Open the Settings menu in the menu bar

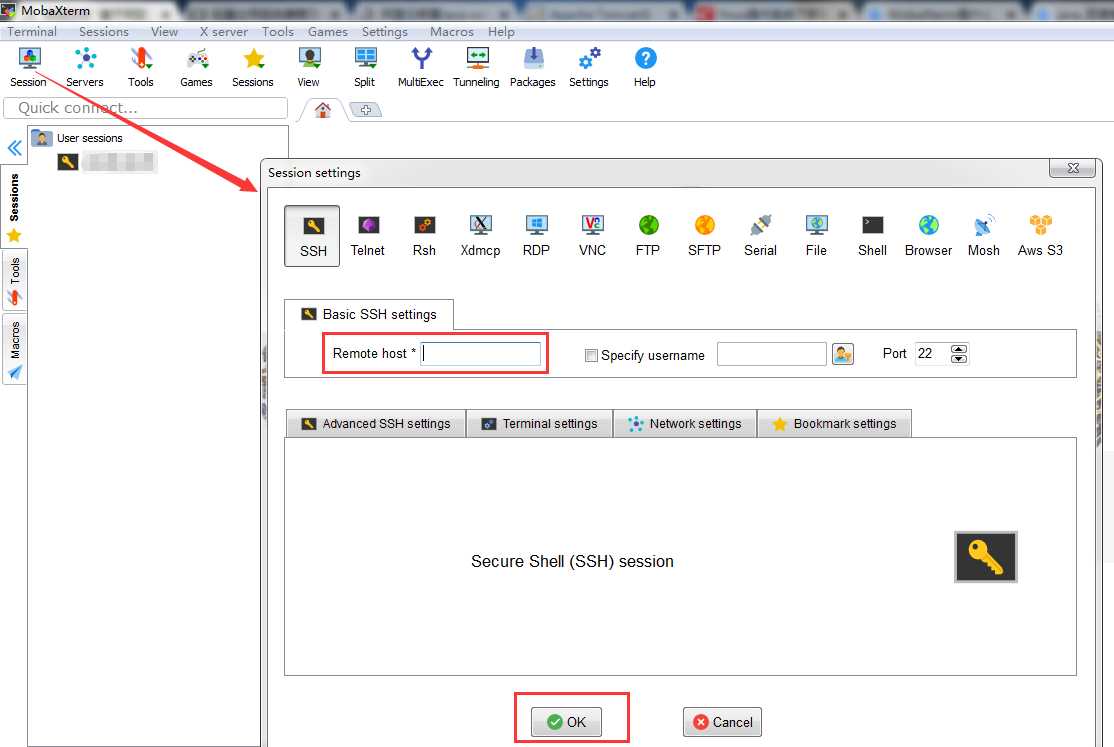pyautogui.click(x=384, y=32)
